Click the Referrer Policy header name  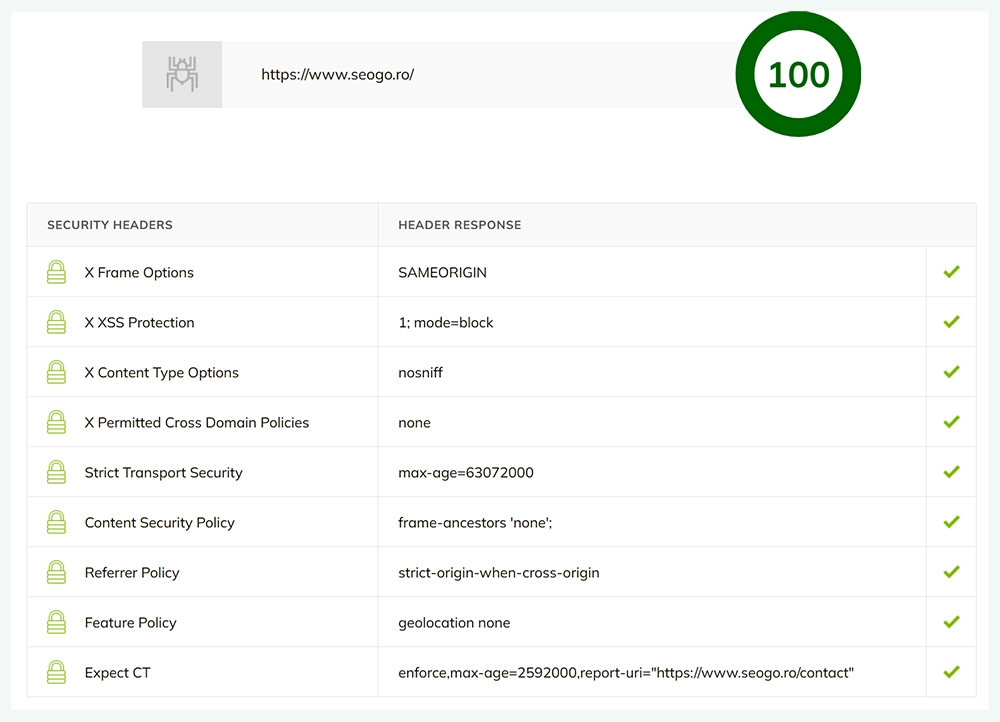132,573
